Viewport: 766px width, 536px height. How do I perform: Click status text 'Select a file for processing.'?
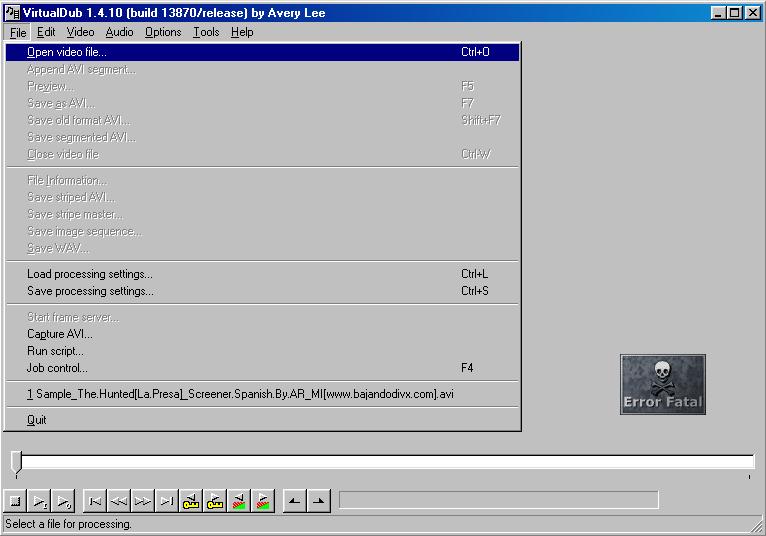[x=68, y=524]
